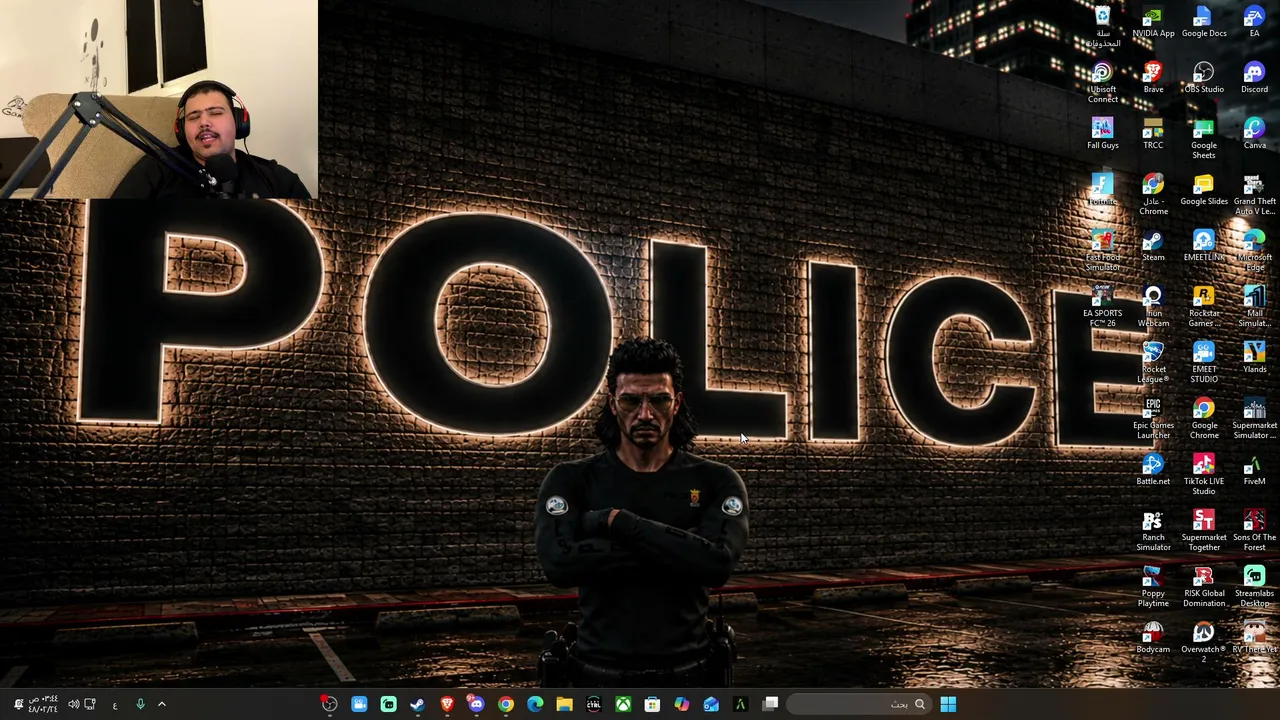The width and height of the screenshot is (1280, 720).
Task: Select the Fortnite desktop shortcut
Action: coord(1102,191)
